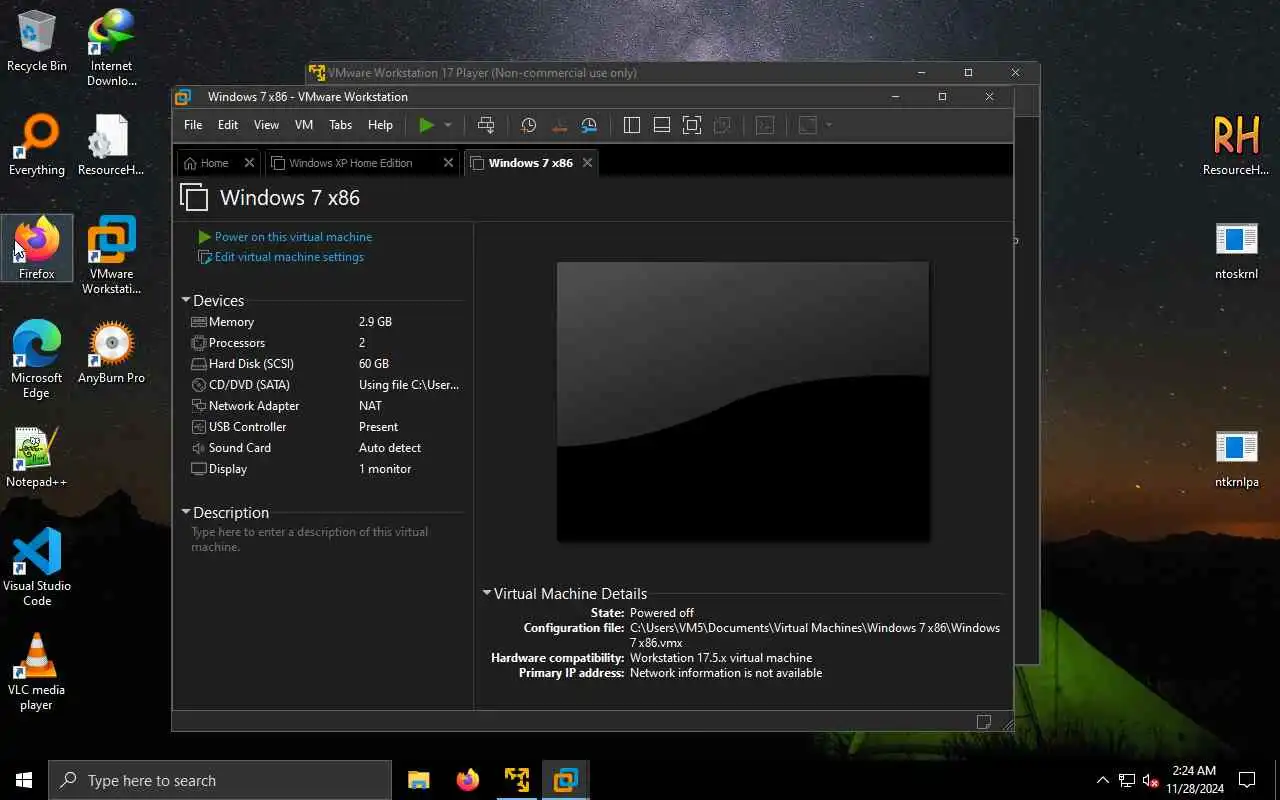Open the stretch display dropdown arrow

(829, 125)
